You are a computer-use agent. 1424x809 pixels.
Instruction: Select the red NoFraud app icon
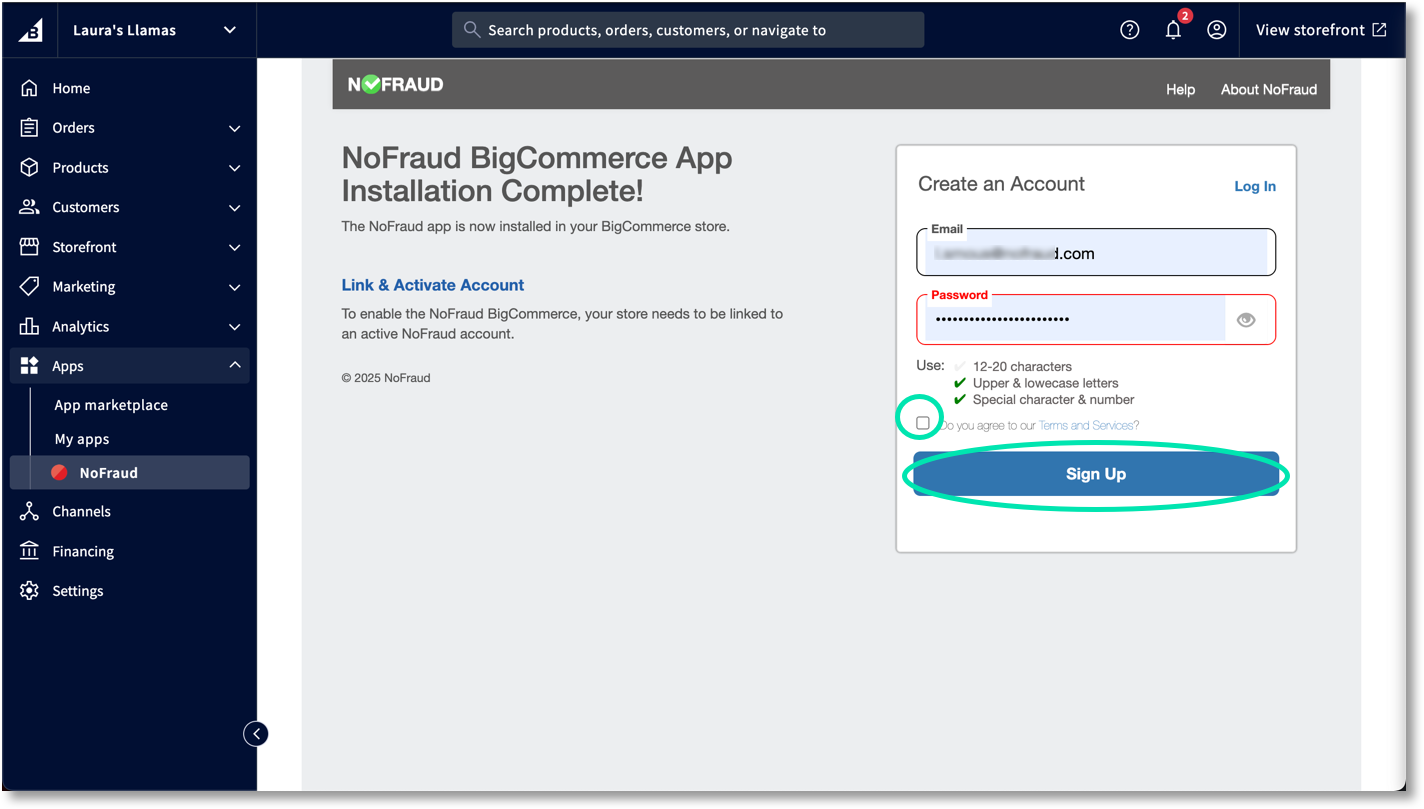click(x=60, y=472)
